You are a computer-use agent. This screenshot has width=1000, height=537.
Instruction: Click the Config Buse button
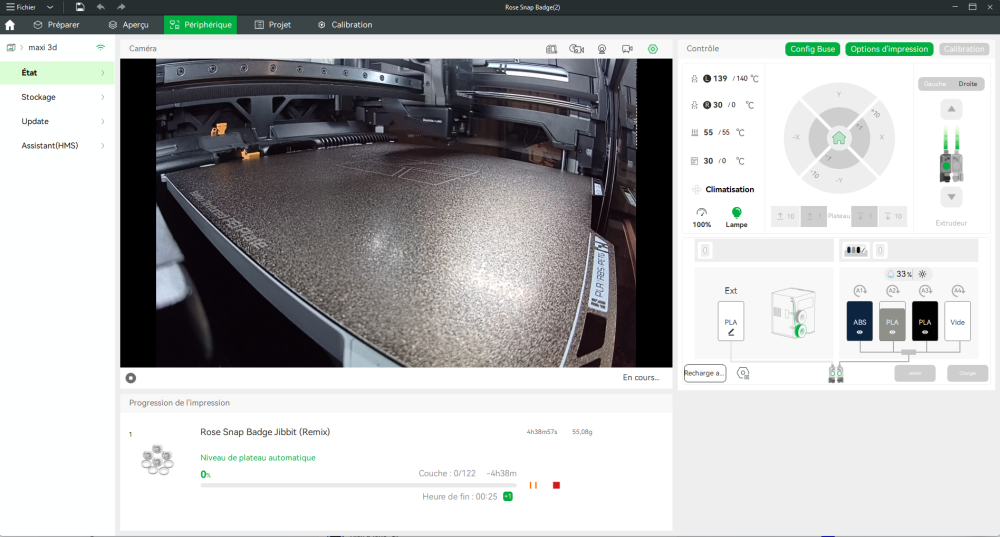pyautogui.click(x=812, y=49)
